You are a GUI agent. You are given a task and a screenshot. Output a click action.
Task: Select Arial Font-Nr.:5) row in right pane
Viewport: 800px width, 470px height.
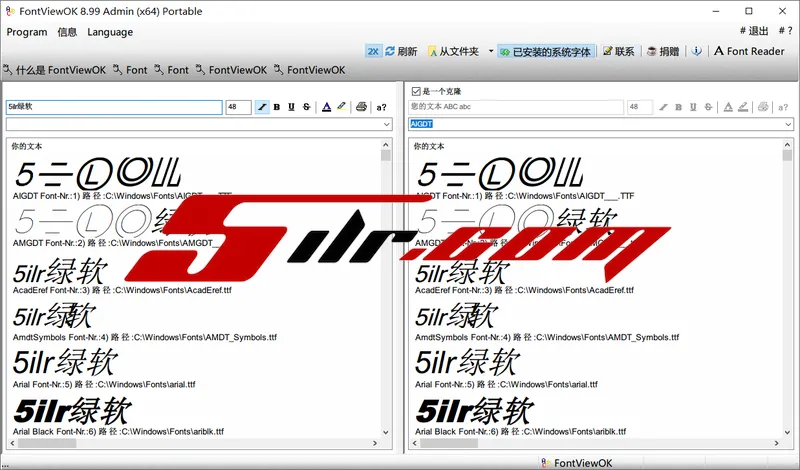pos(506,385)
